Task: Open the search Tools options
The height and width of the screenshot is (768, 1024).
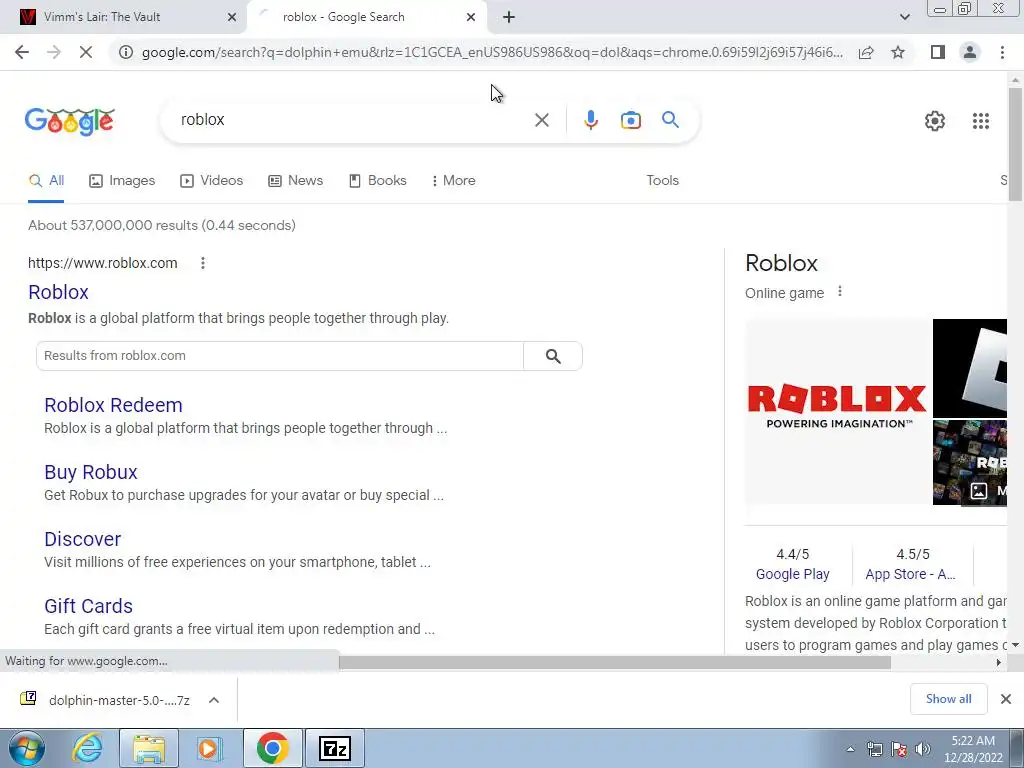Action: click(x=662, y=181)
